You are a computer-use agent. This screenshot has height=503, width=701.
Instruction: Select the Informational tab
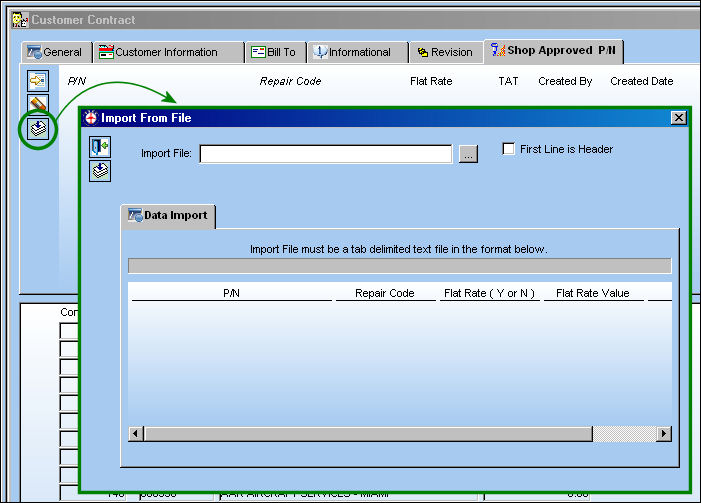pos(358,52)
